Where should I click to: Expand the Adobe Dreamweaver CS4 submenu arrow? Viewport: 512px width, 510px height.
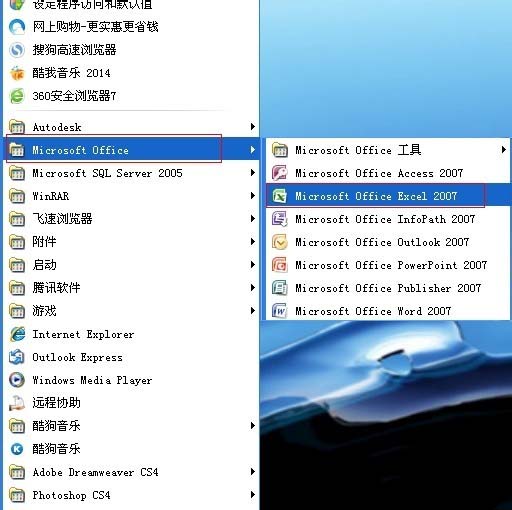pyautogui.click(x=253, y=472)
